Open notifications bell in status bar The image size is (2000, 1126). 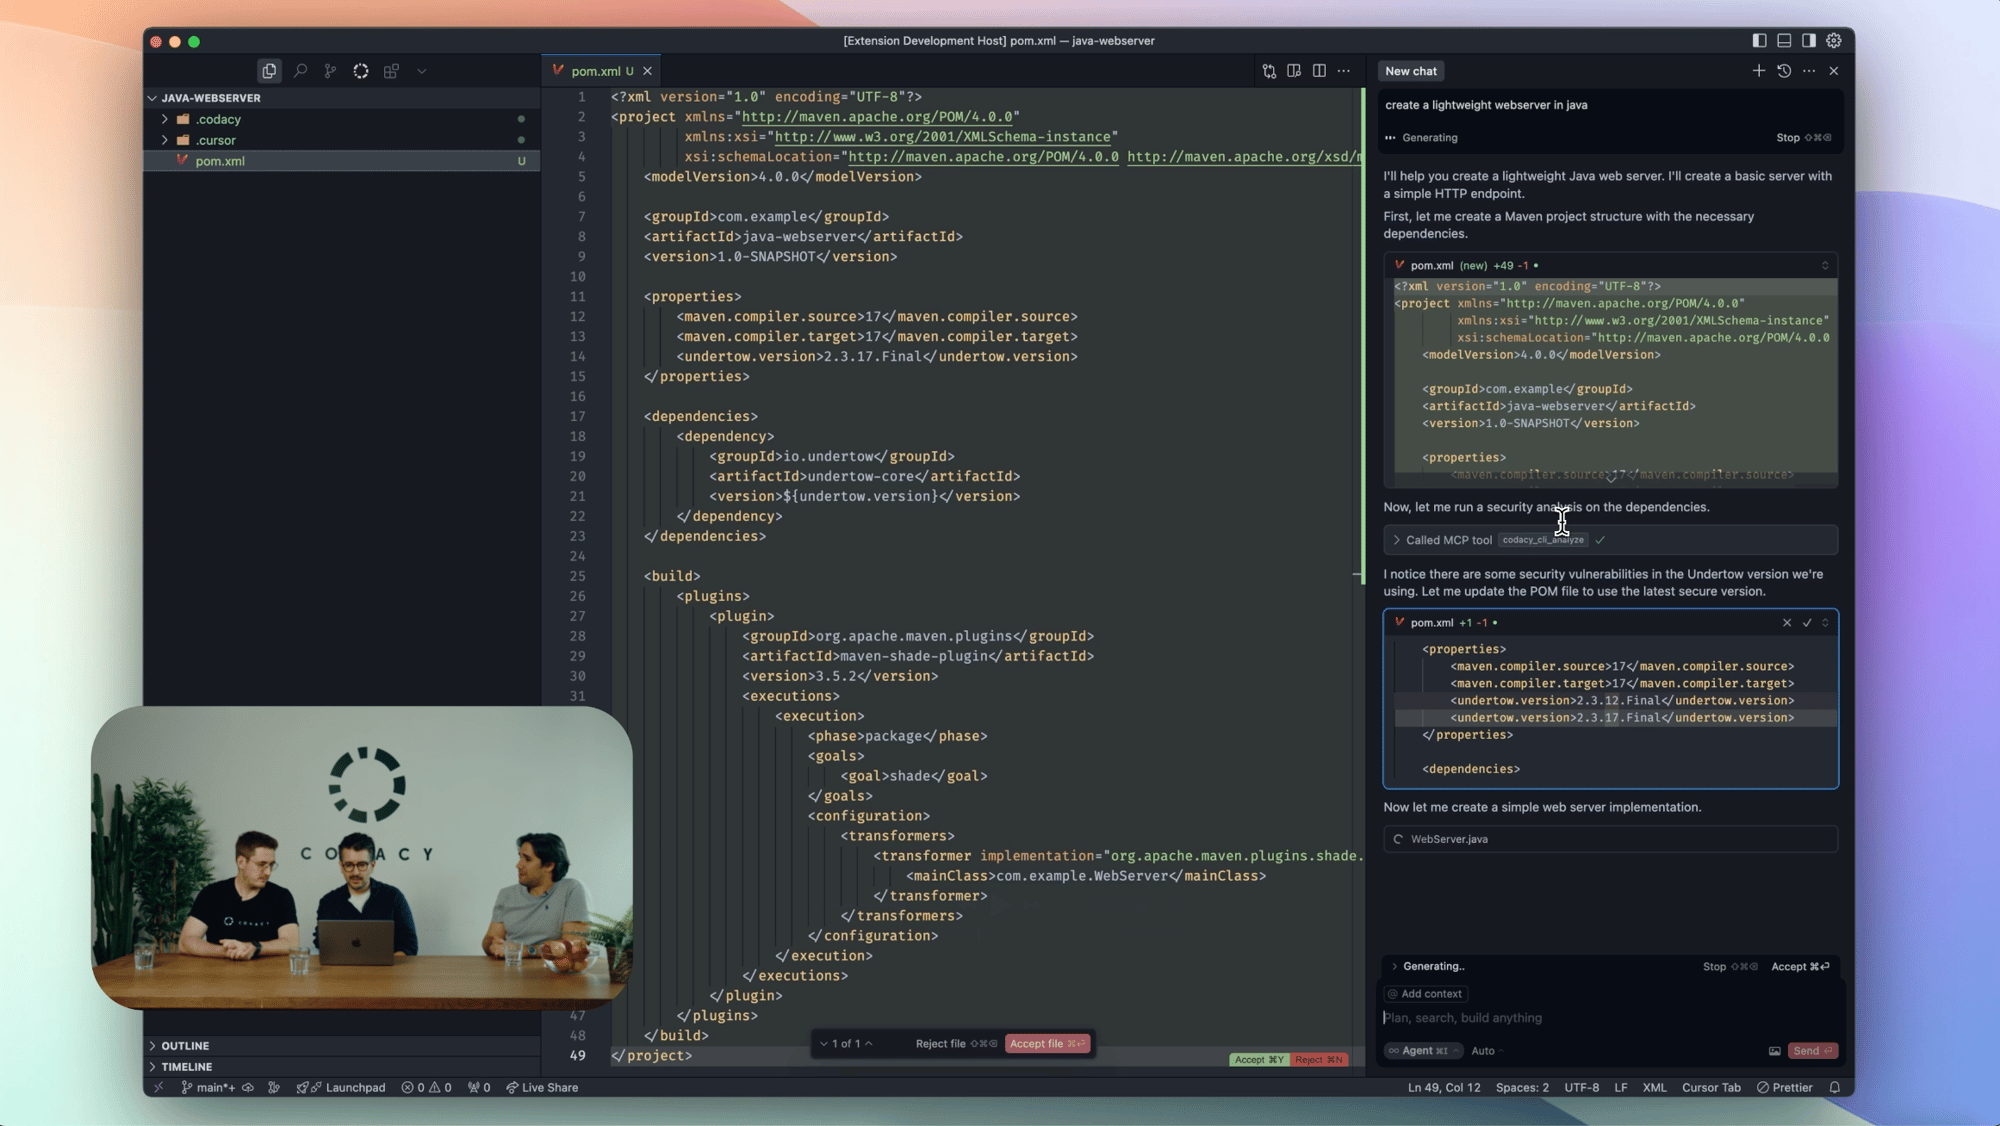point(1834,1088)
